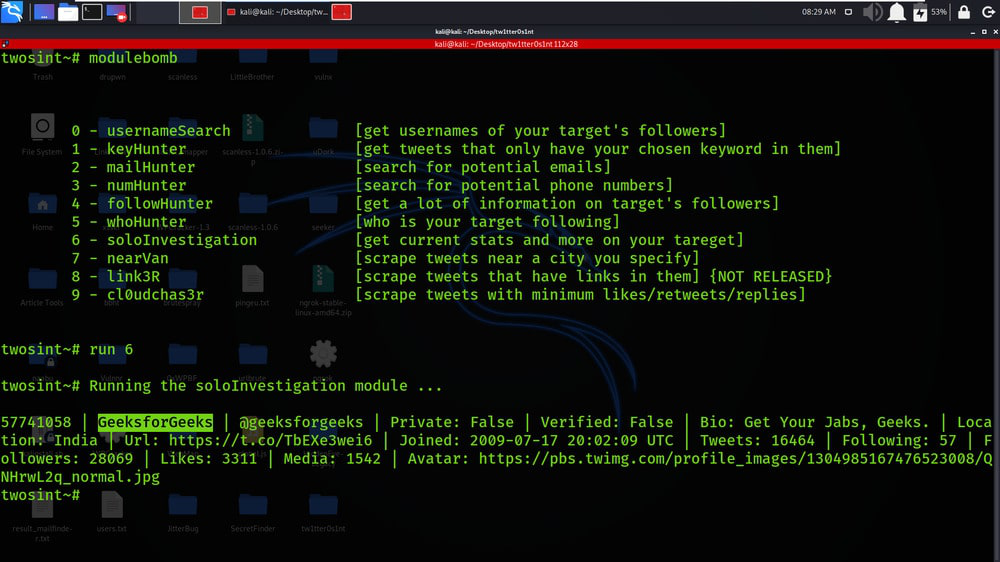1000x562 pixels.
Task: Select module entry '7 - nearVan'
Action: click(120, 258)
